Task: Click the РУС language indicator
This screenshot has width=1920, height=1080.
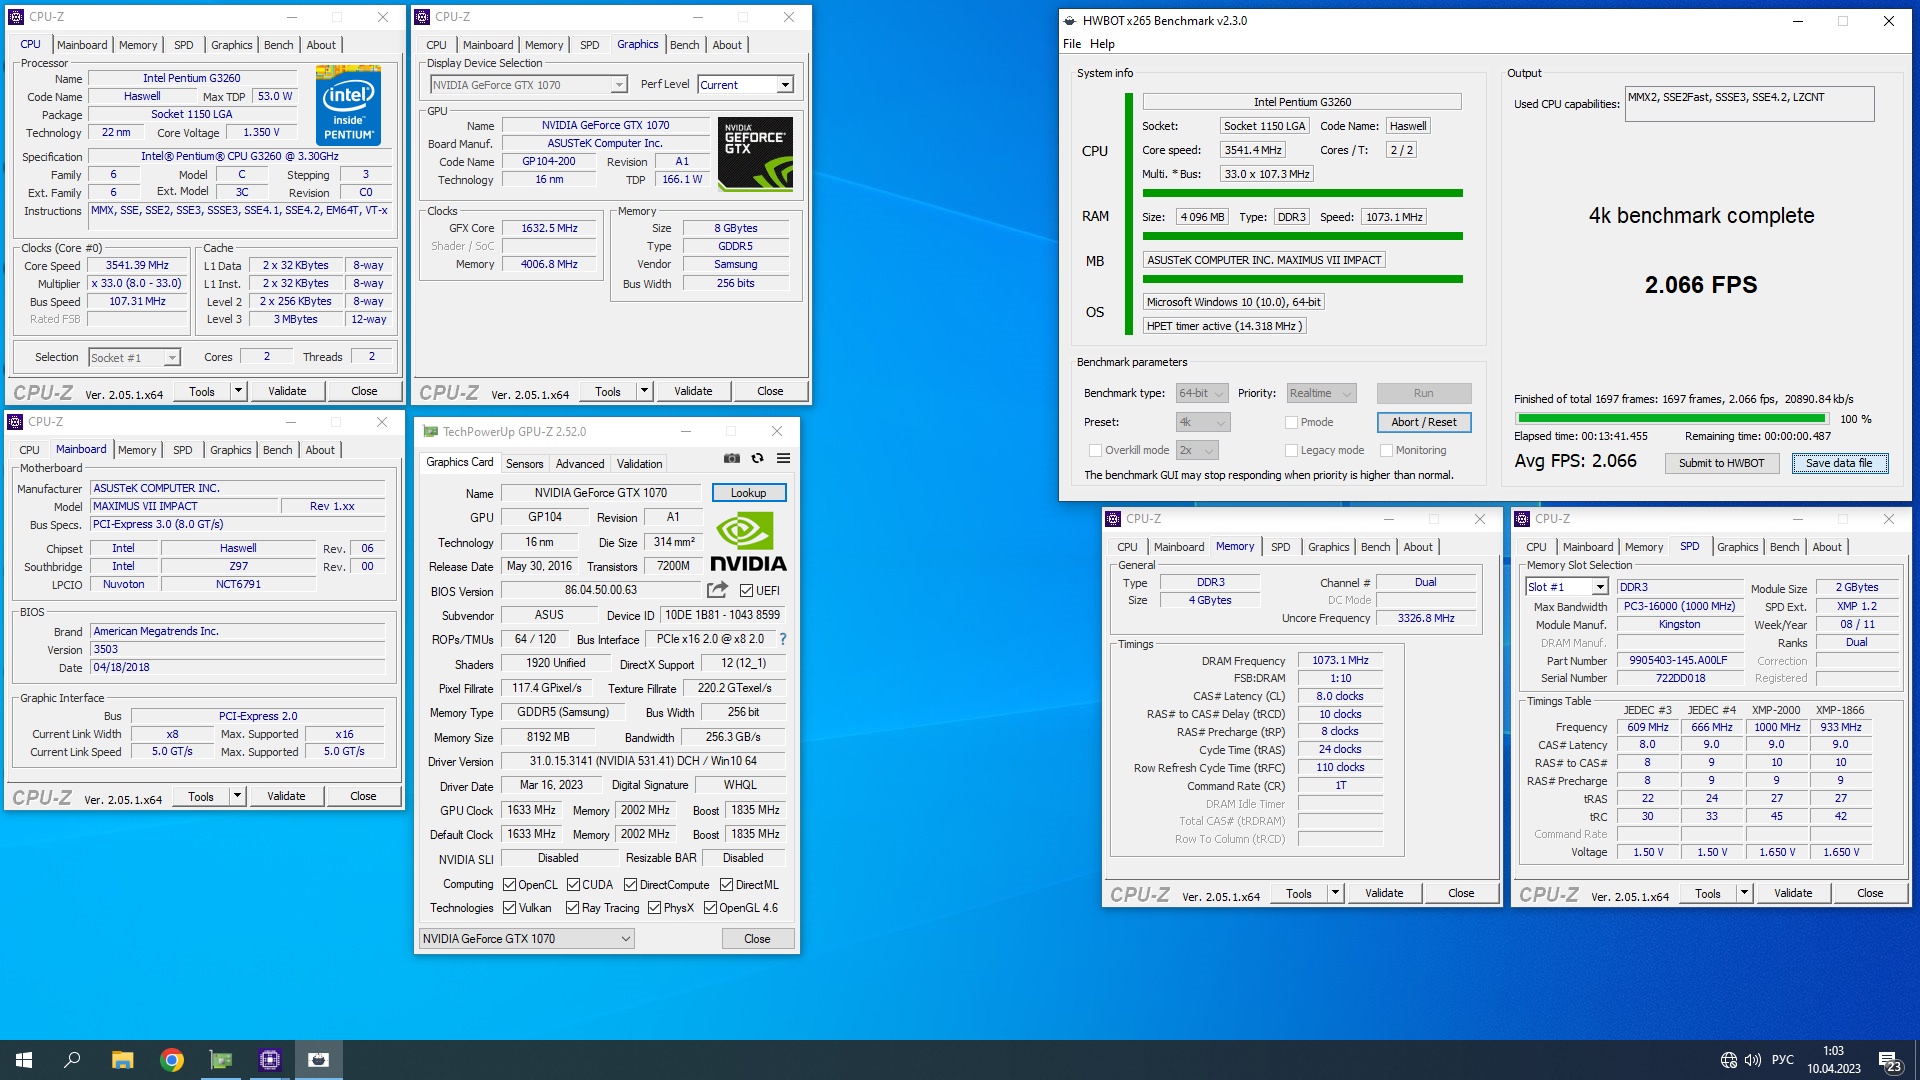Action: click(1783, 1060)
